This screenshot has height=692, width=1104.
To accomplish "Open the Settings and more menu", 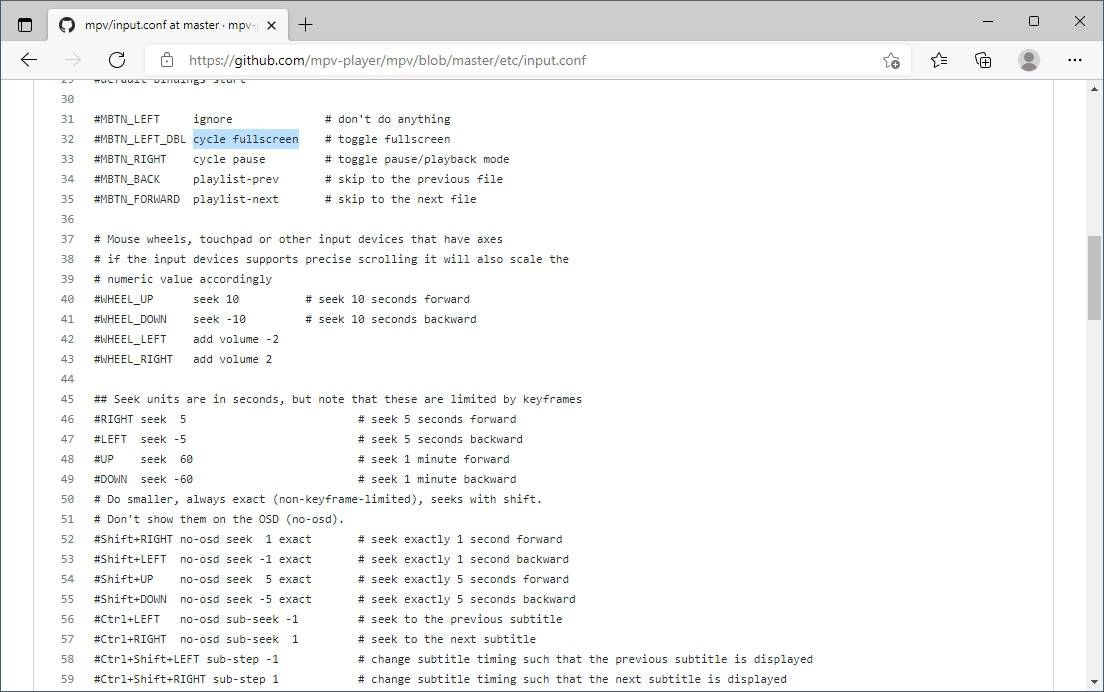I will coord(1075,60).
